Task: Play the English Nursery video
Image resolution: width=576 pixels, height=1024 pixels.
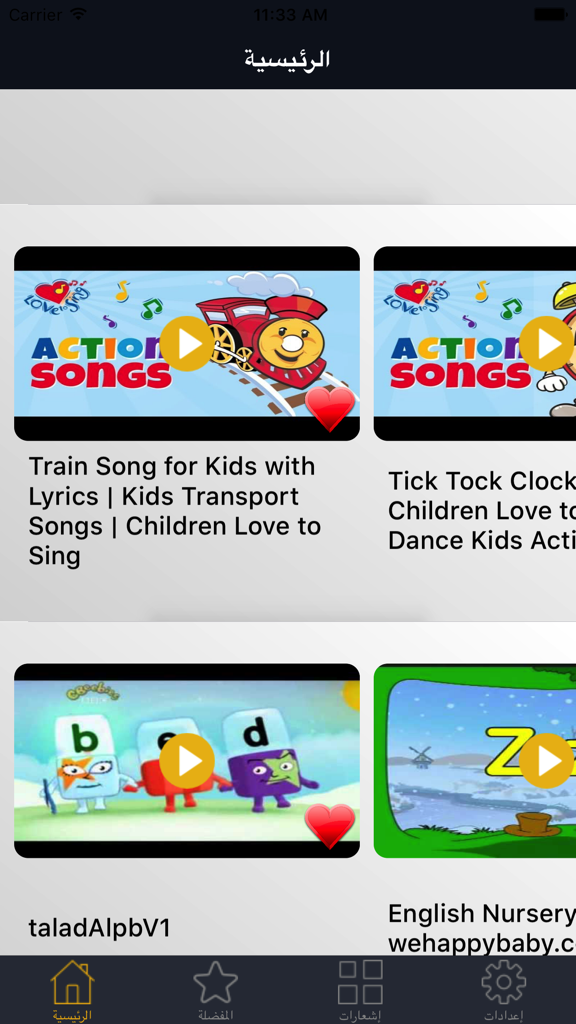Action: (547, 761)
